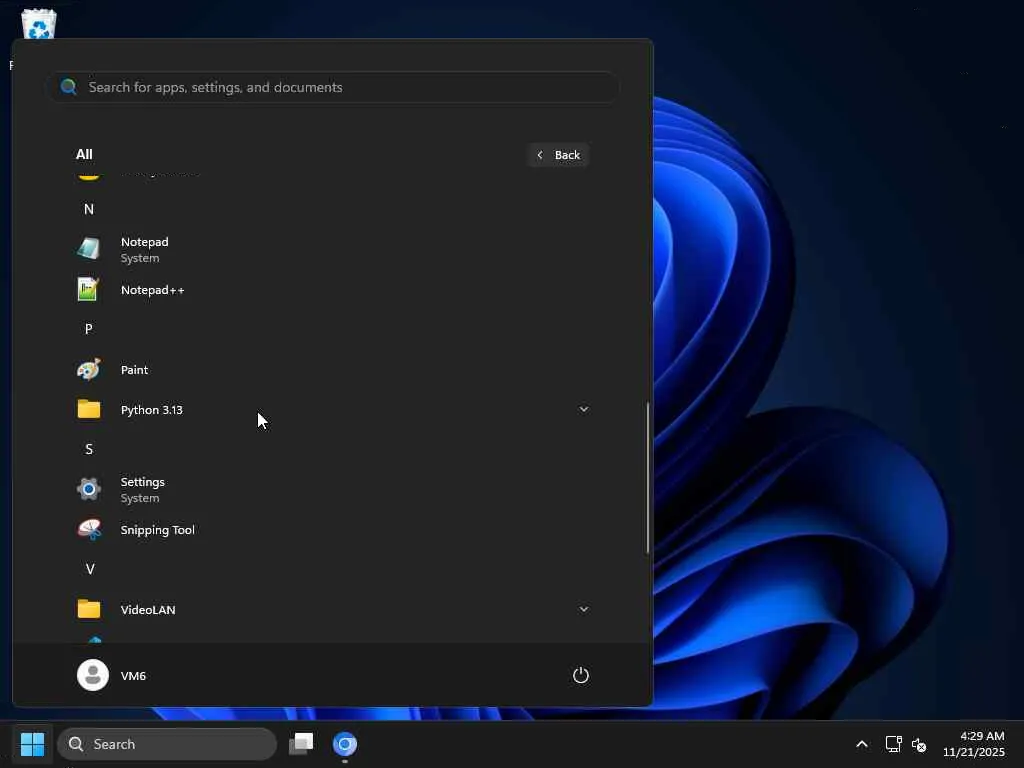
Task: Click the Windows Start button
Action: tap(32, 744)
